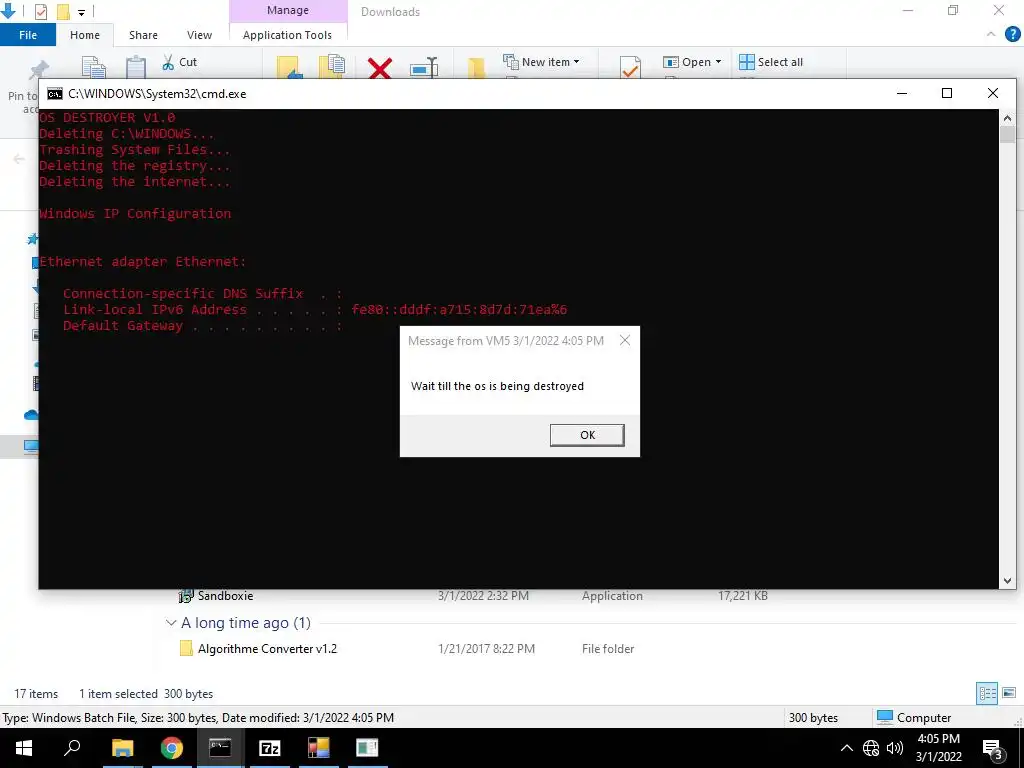Click the red Delete X icon
This screenshot has width=1024, height=768.
pos(379,68)
